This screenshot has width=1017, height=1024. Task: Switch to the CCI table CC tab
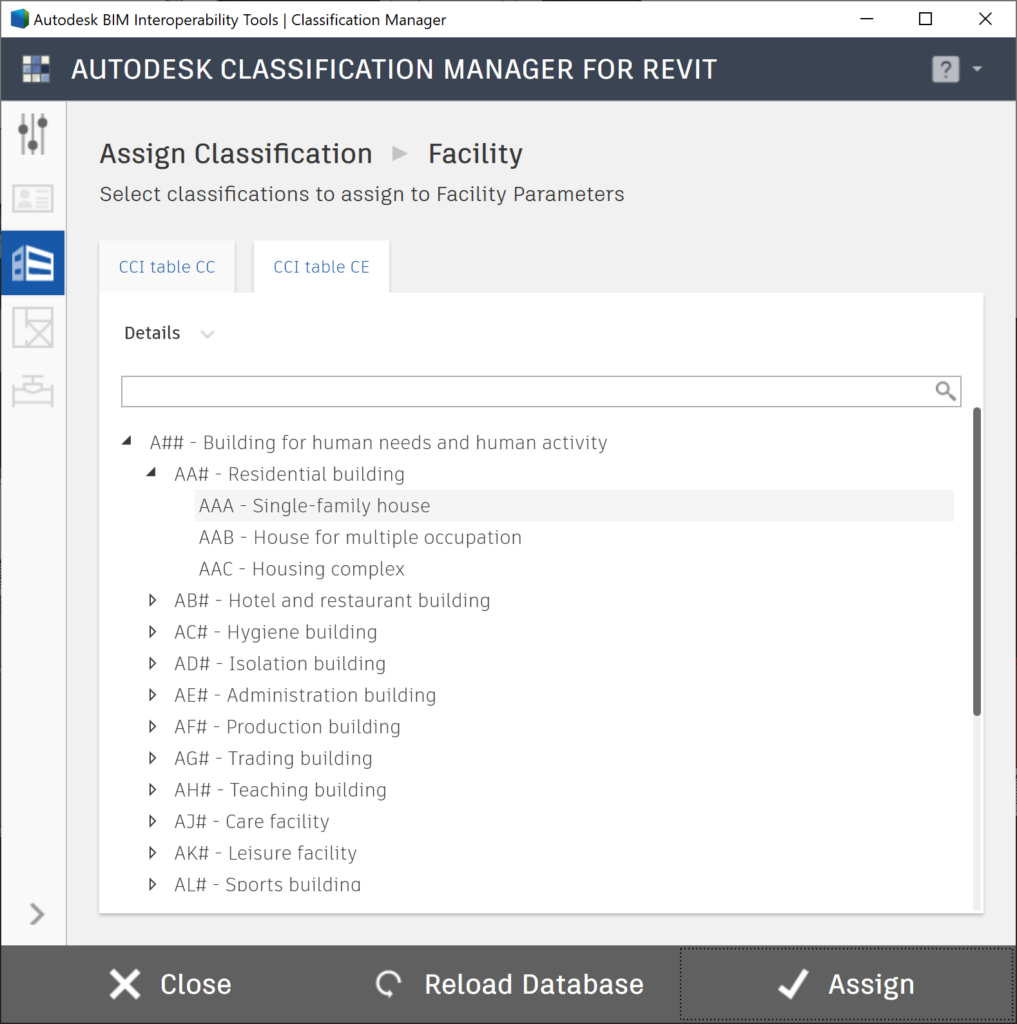167,266
